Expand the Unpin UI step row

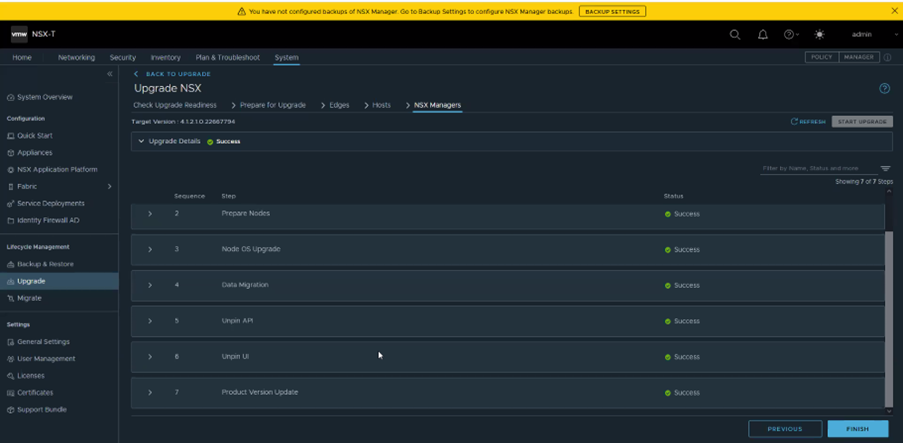[x=150, y=357]
